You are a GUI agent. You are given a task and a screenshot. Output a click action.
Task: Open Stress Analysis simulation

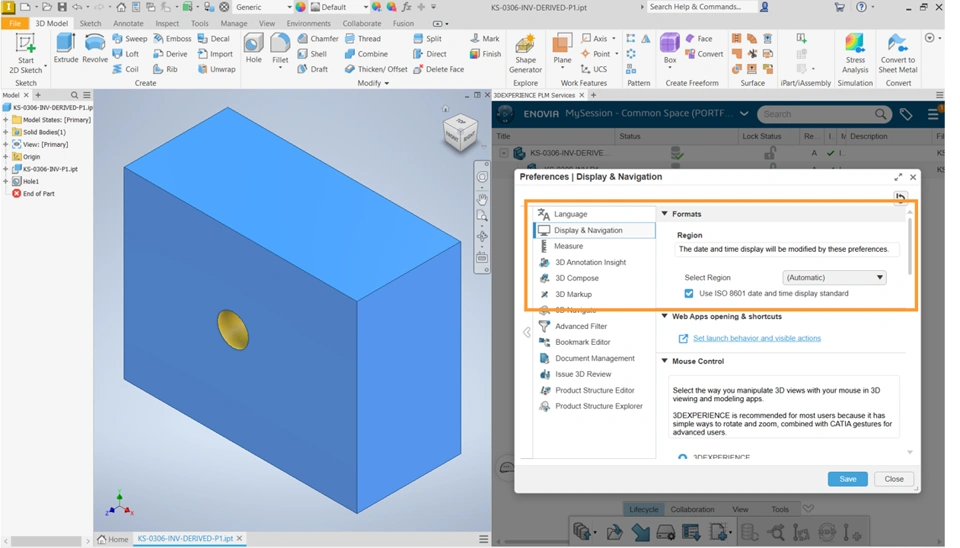(855, 54)
